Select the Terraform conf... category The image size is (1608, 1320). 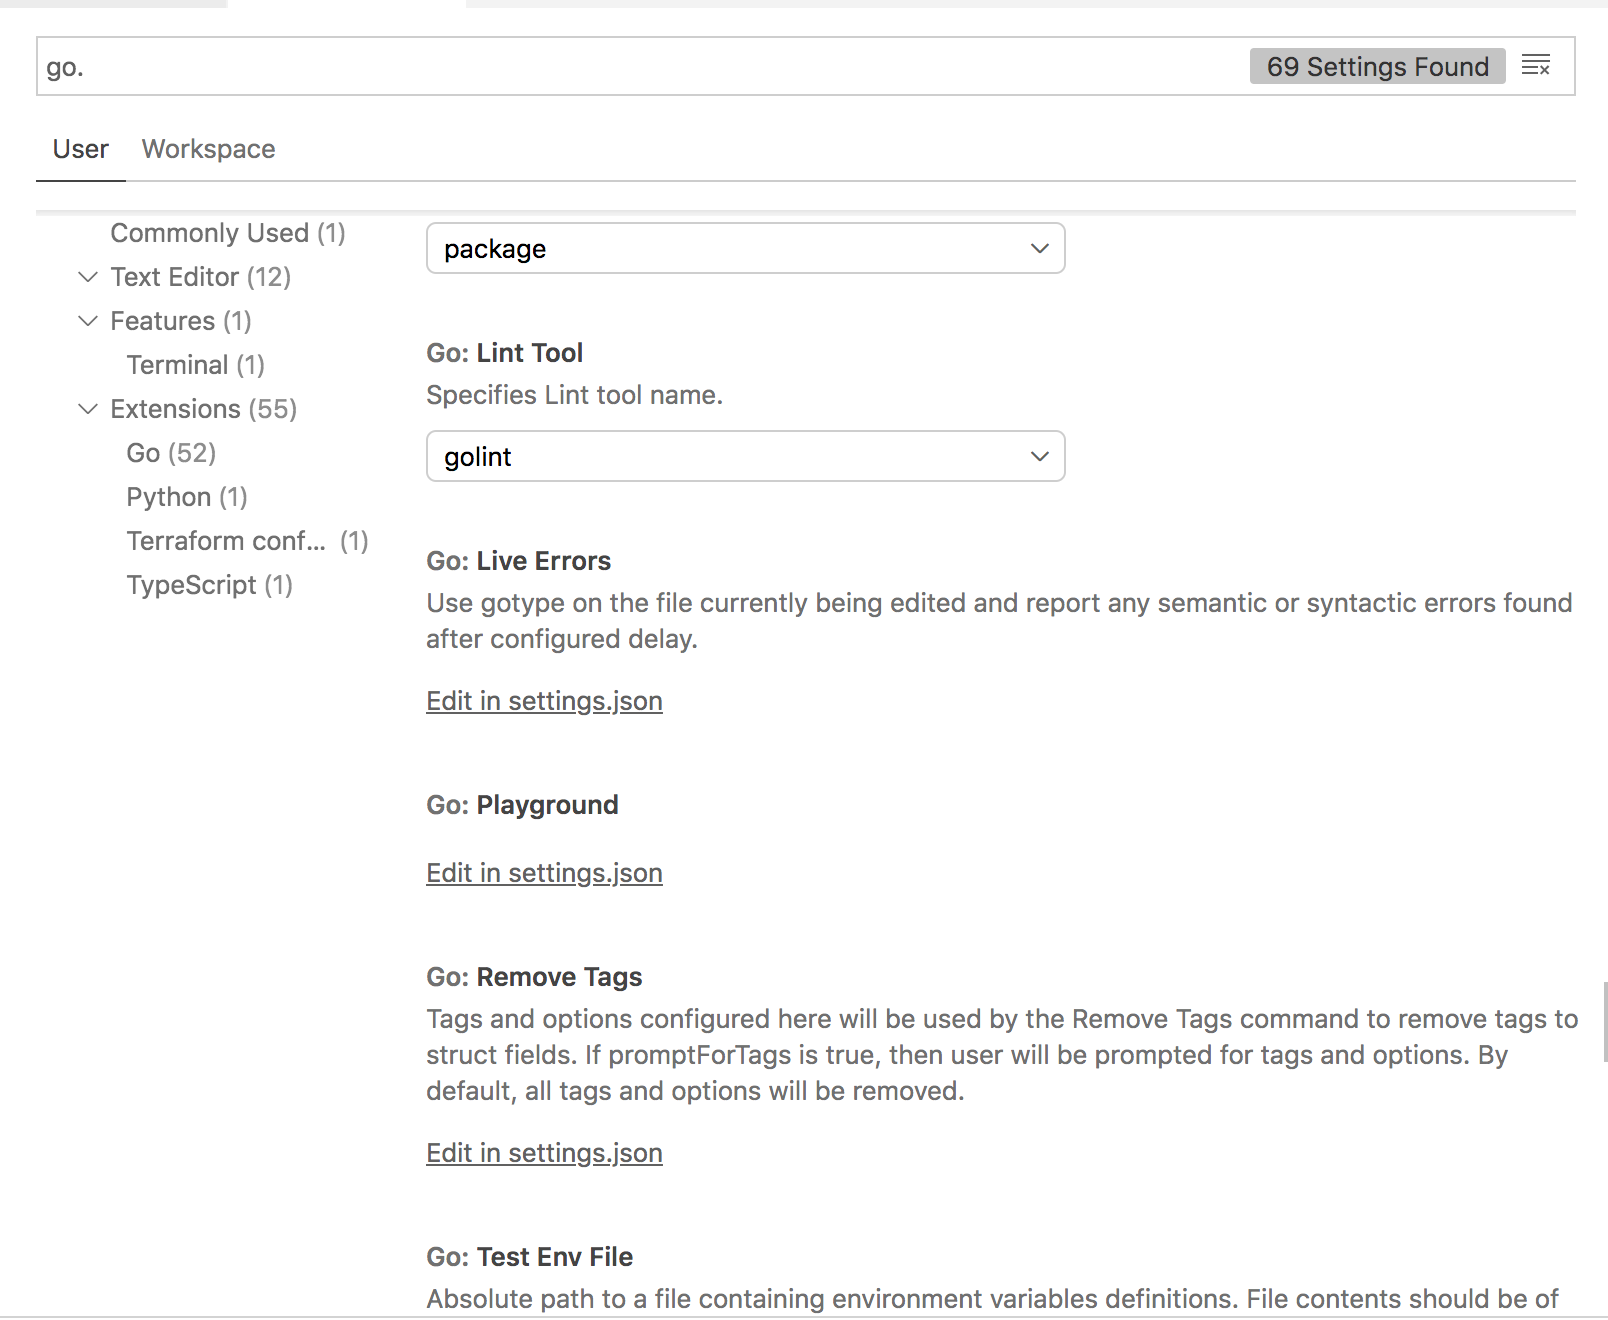tap(247, 541)
